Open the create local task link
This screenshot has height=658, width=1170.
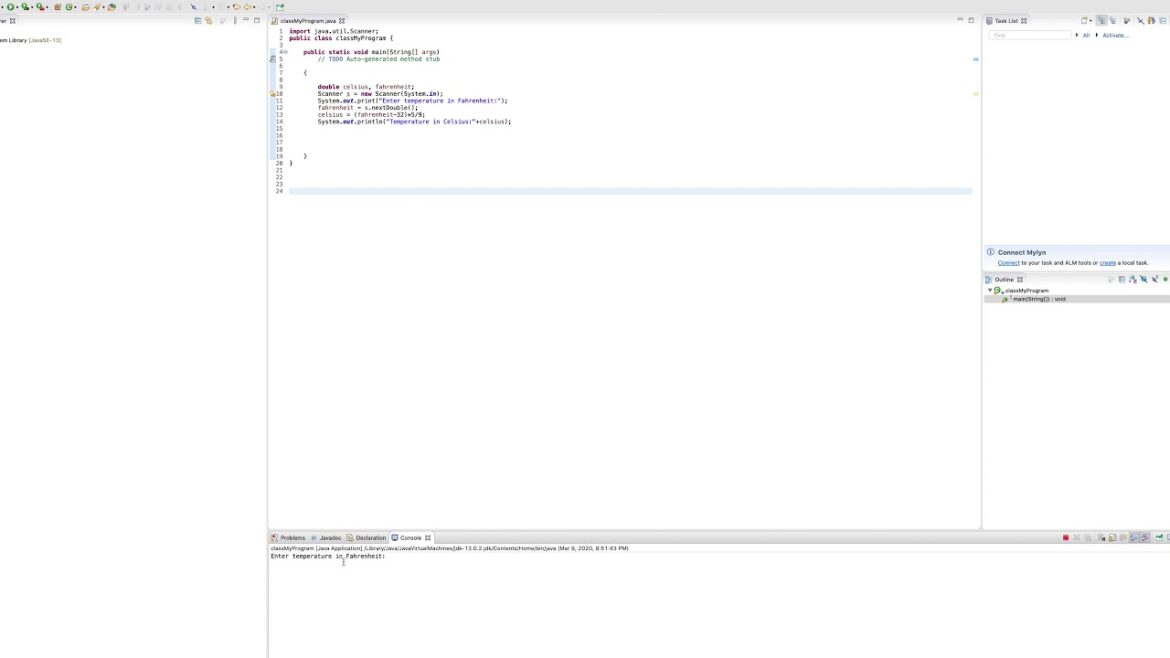pos(1107,261)
